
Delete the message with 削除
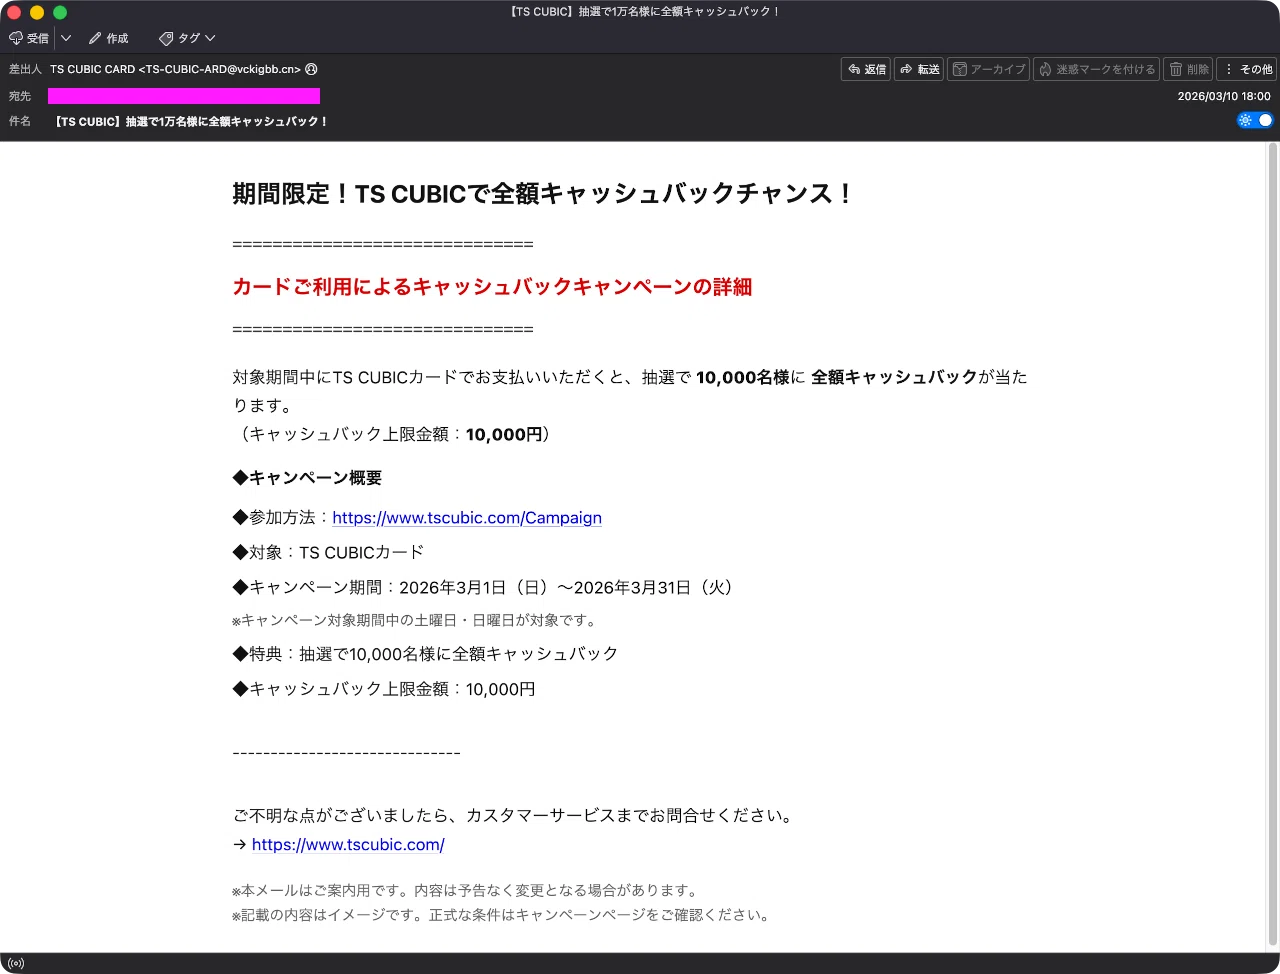(x=1188, y=69)
